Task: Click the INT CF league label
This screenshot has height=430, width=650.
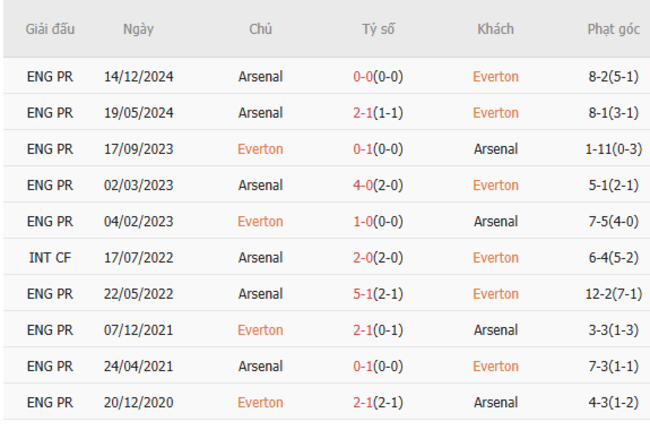Action: (x=49, y=257)
